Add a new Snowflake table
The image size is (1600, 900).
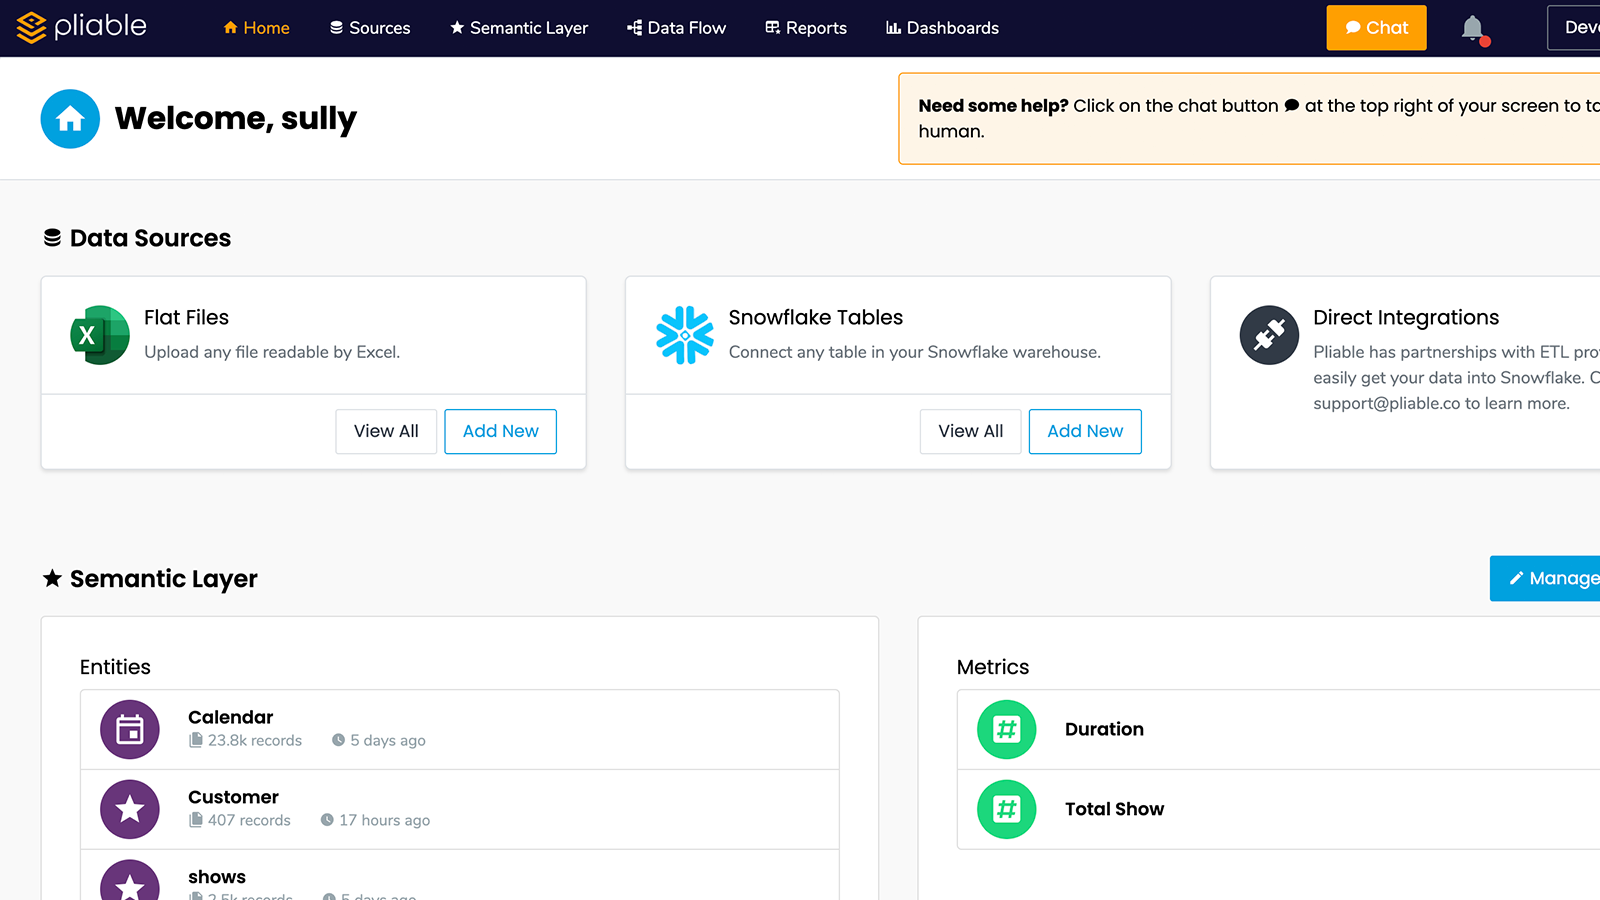pyautogui.click(x=1085, y=431)
